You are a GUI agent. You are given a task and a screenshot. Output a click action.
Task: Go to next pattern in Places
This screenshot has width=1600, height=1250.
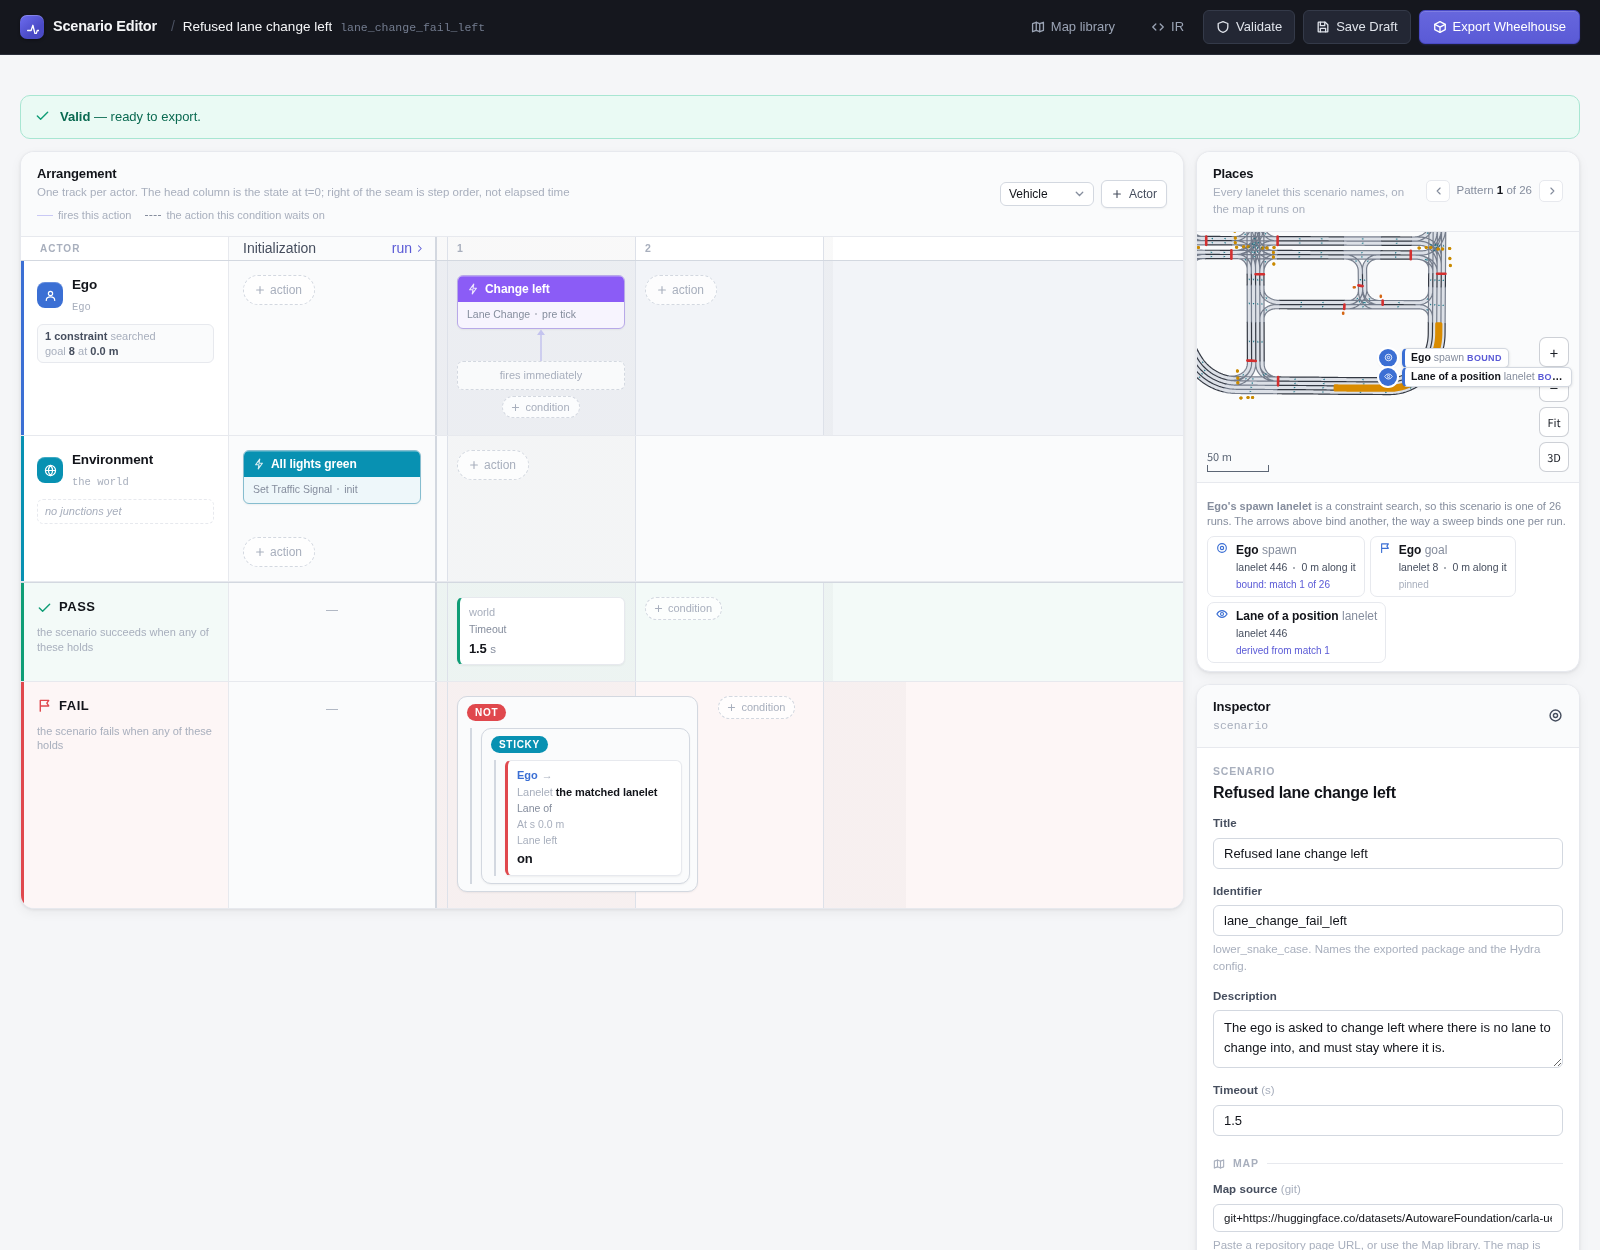click(x=1551, y=190)
